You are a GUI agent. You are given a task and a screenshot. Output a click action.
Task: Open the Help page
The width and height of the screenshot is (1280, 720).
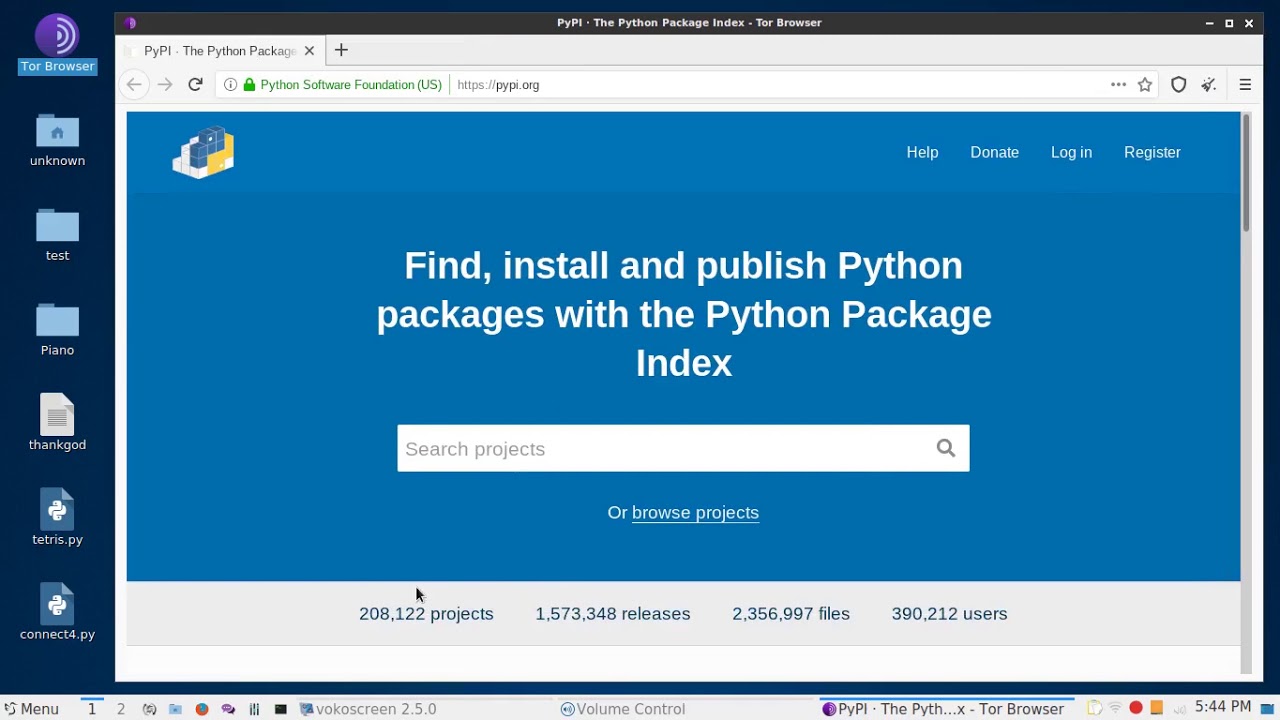[922, 152]
